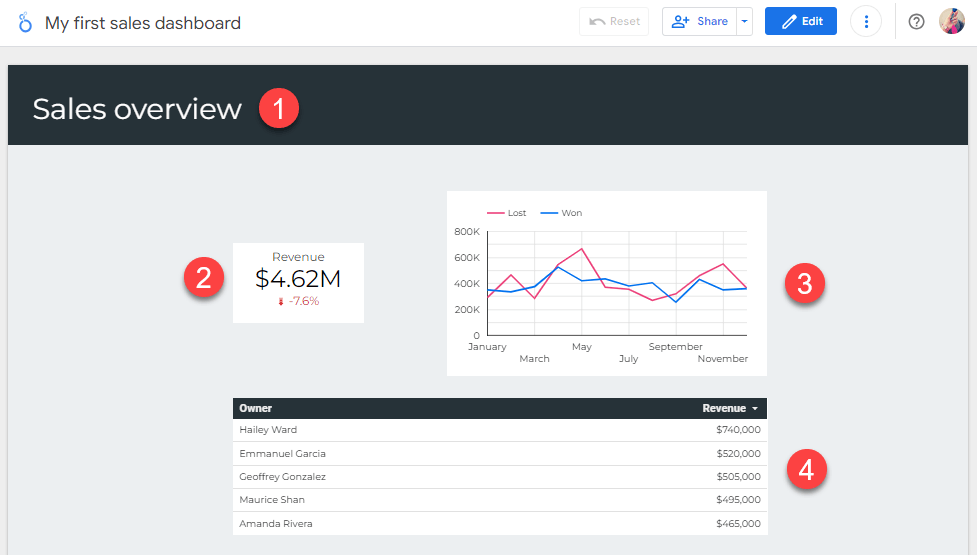Click the Reset button
This screenshot has height=555, width=977.
[614, 22]
